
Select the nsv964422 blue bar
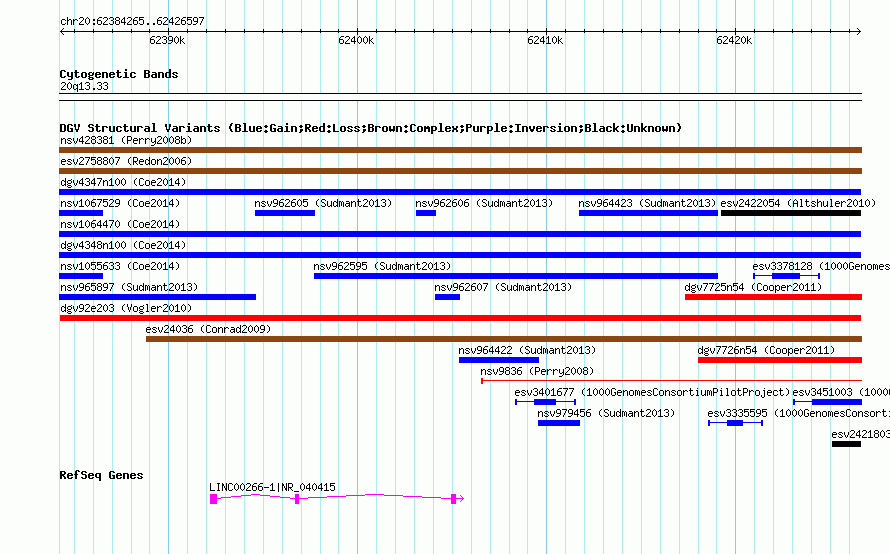click(499, 360)
